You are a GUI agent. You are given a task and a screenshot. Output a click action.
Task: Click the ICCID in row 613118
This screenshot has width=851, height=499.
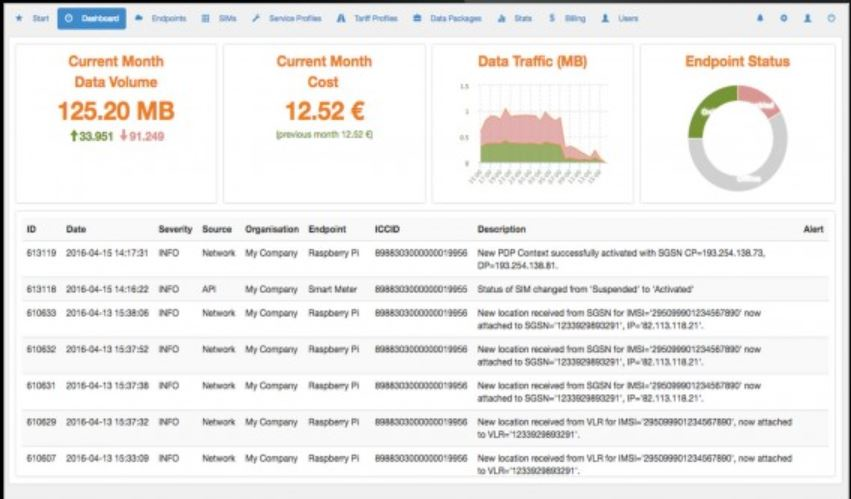click(x=421, y=289)
